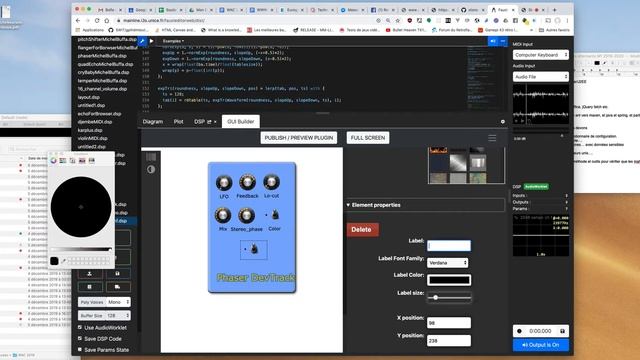The width and height of the screenshot is (640, 360).
Task: Switch to the Diagram tab
Action: [x=153, y=122]
